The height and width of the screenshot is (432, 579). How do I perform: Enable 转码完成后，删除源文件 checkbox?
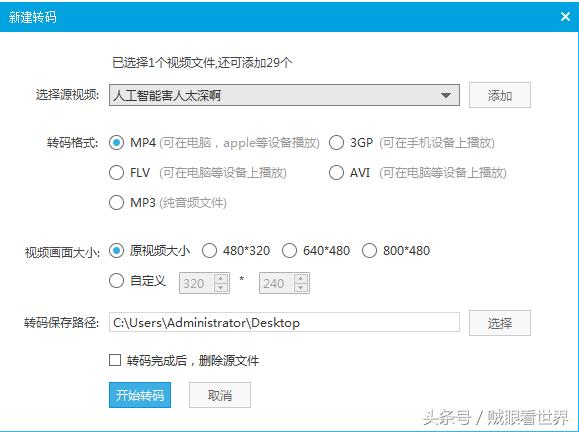tap(115, 360)
